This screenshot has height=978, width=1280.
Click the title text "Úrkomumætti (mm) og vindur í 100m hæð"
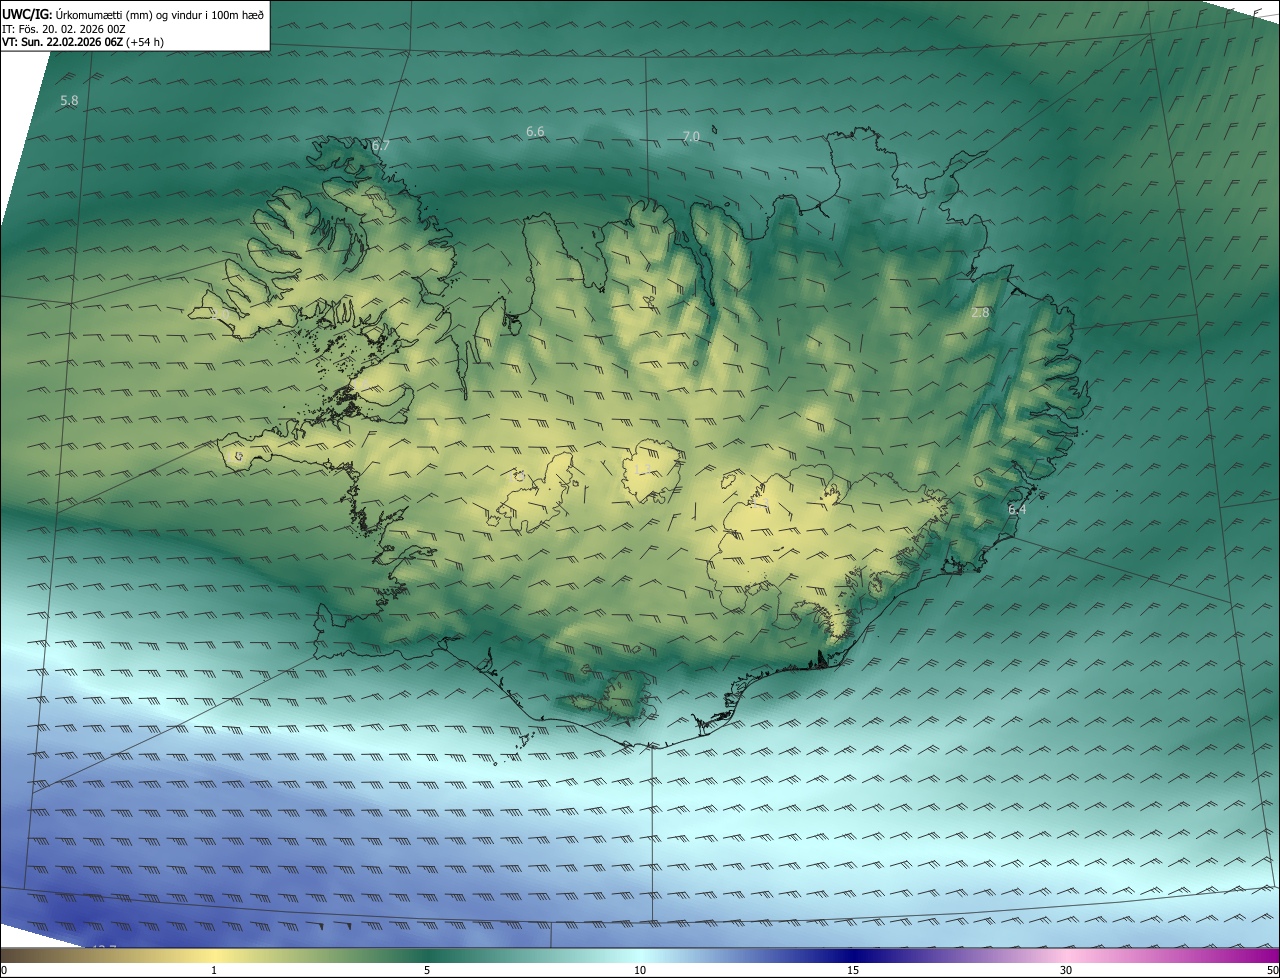[x=160, y=14]
